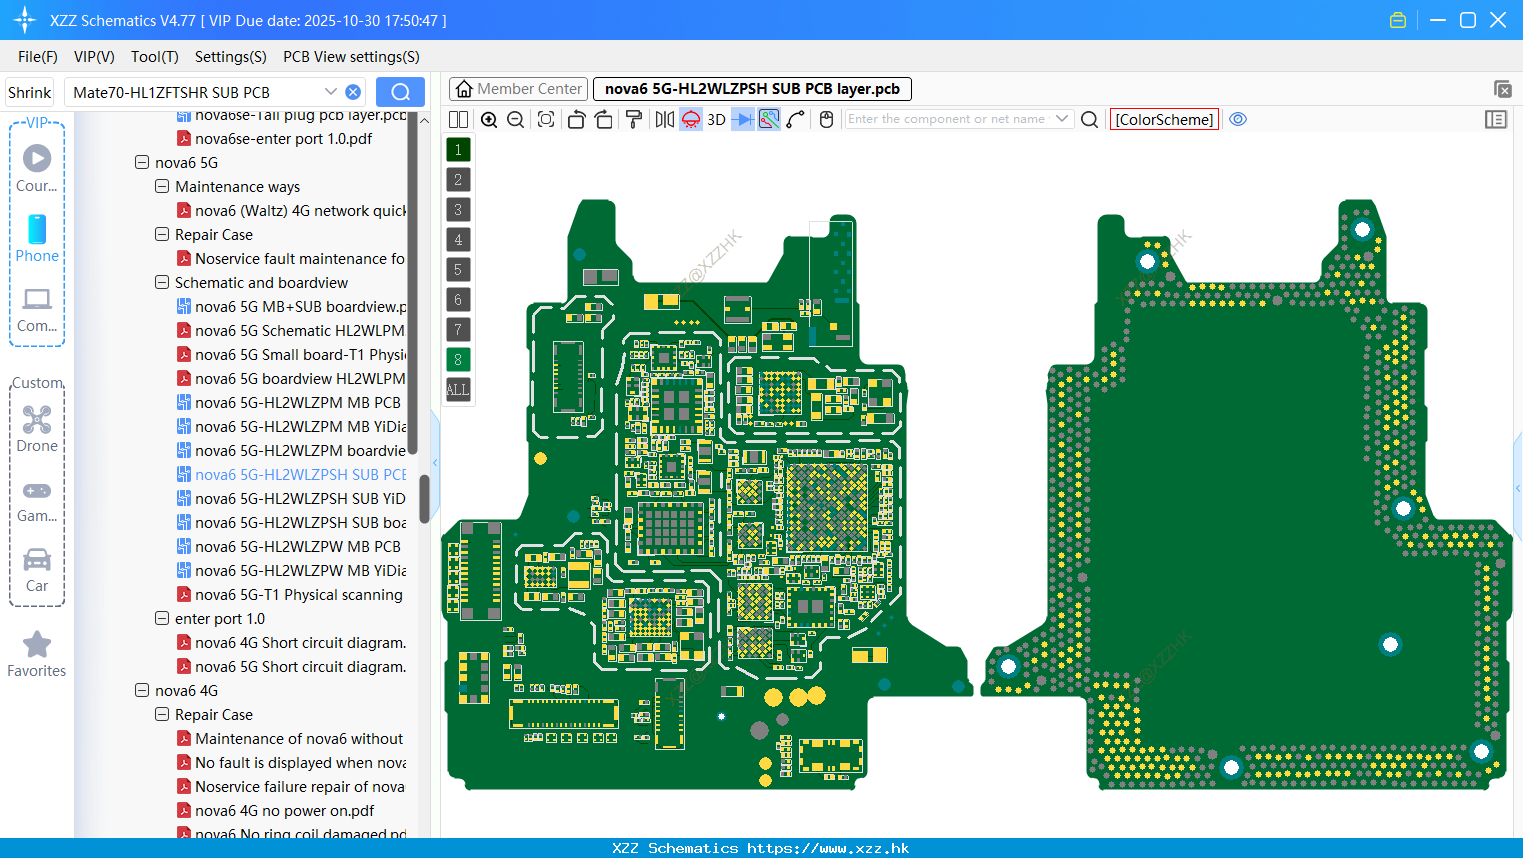The image size is (1523, 858).
Task: Clear the Mate70 search text
Action: 353,92
